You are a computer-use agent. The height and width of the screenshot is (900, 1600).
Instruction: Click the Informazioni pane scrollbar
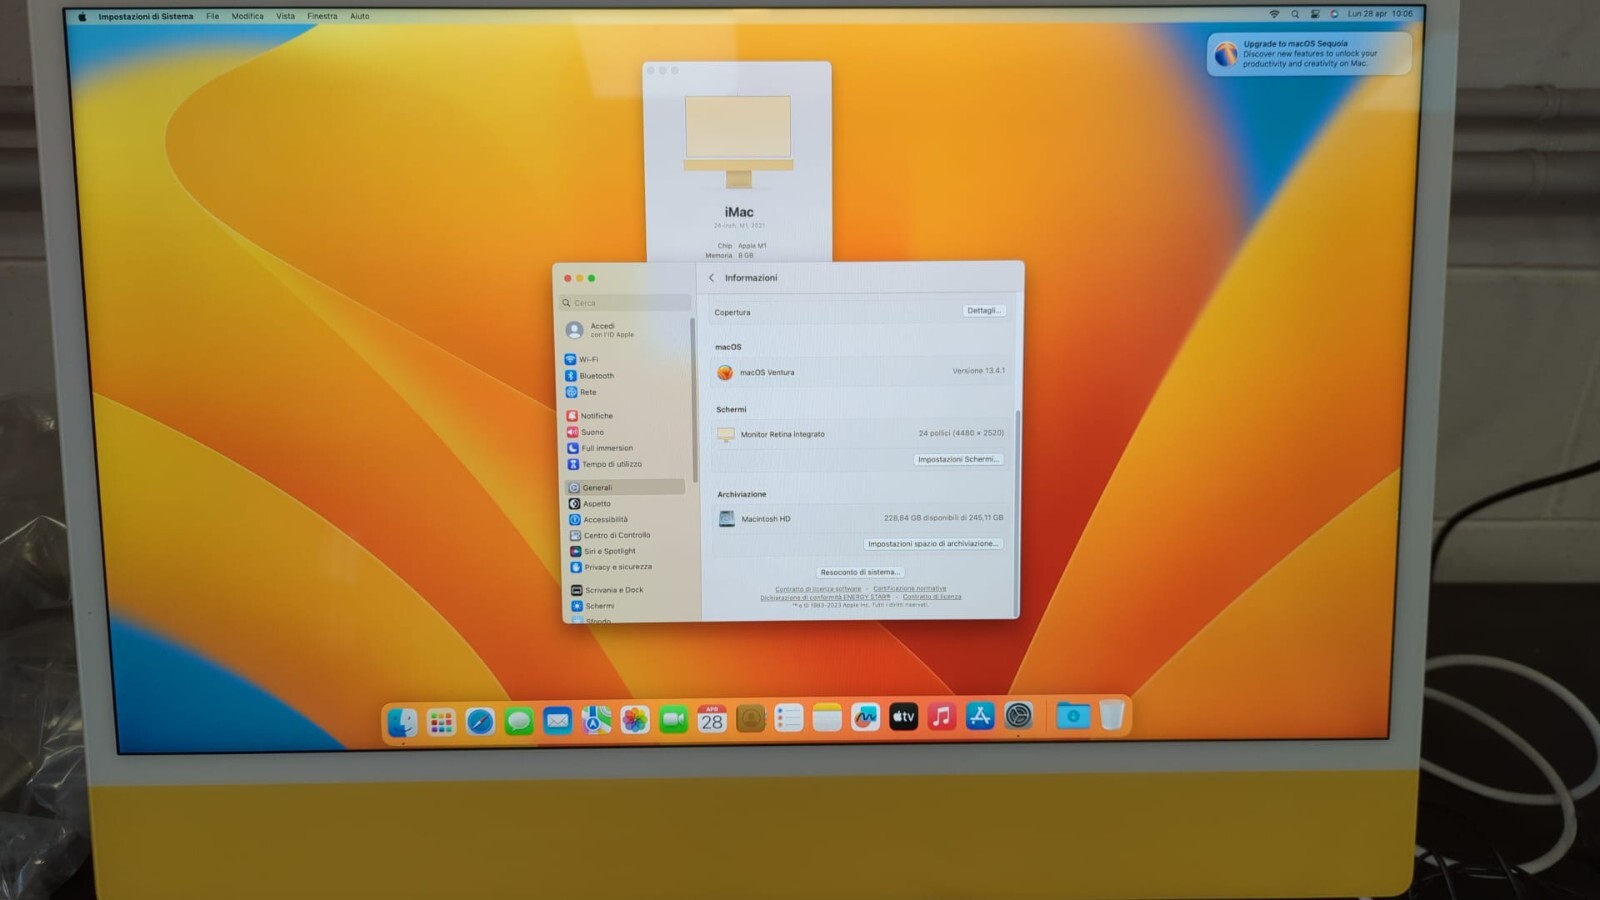click(x=1018, y=512)
